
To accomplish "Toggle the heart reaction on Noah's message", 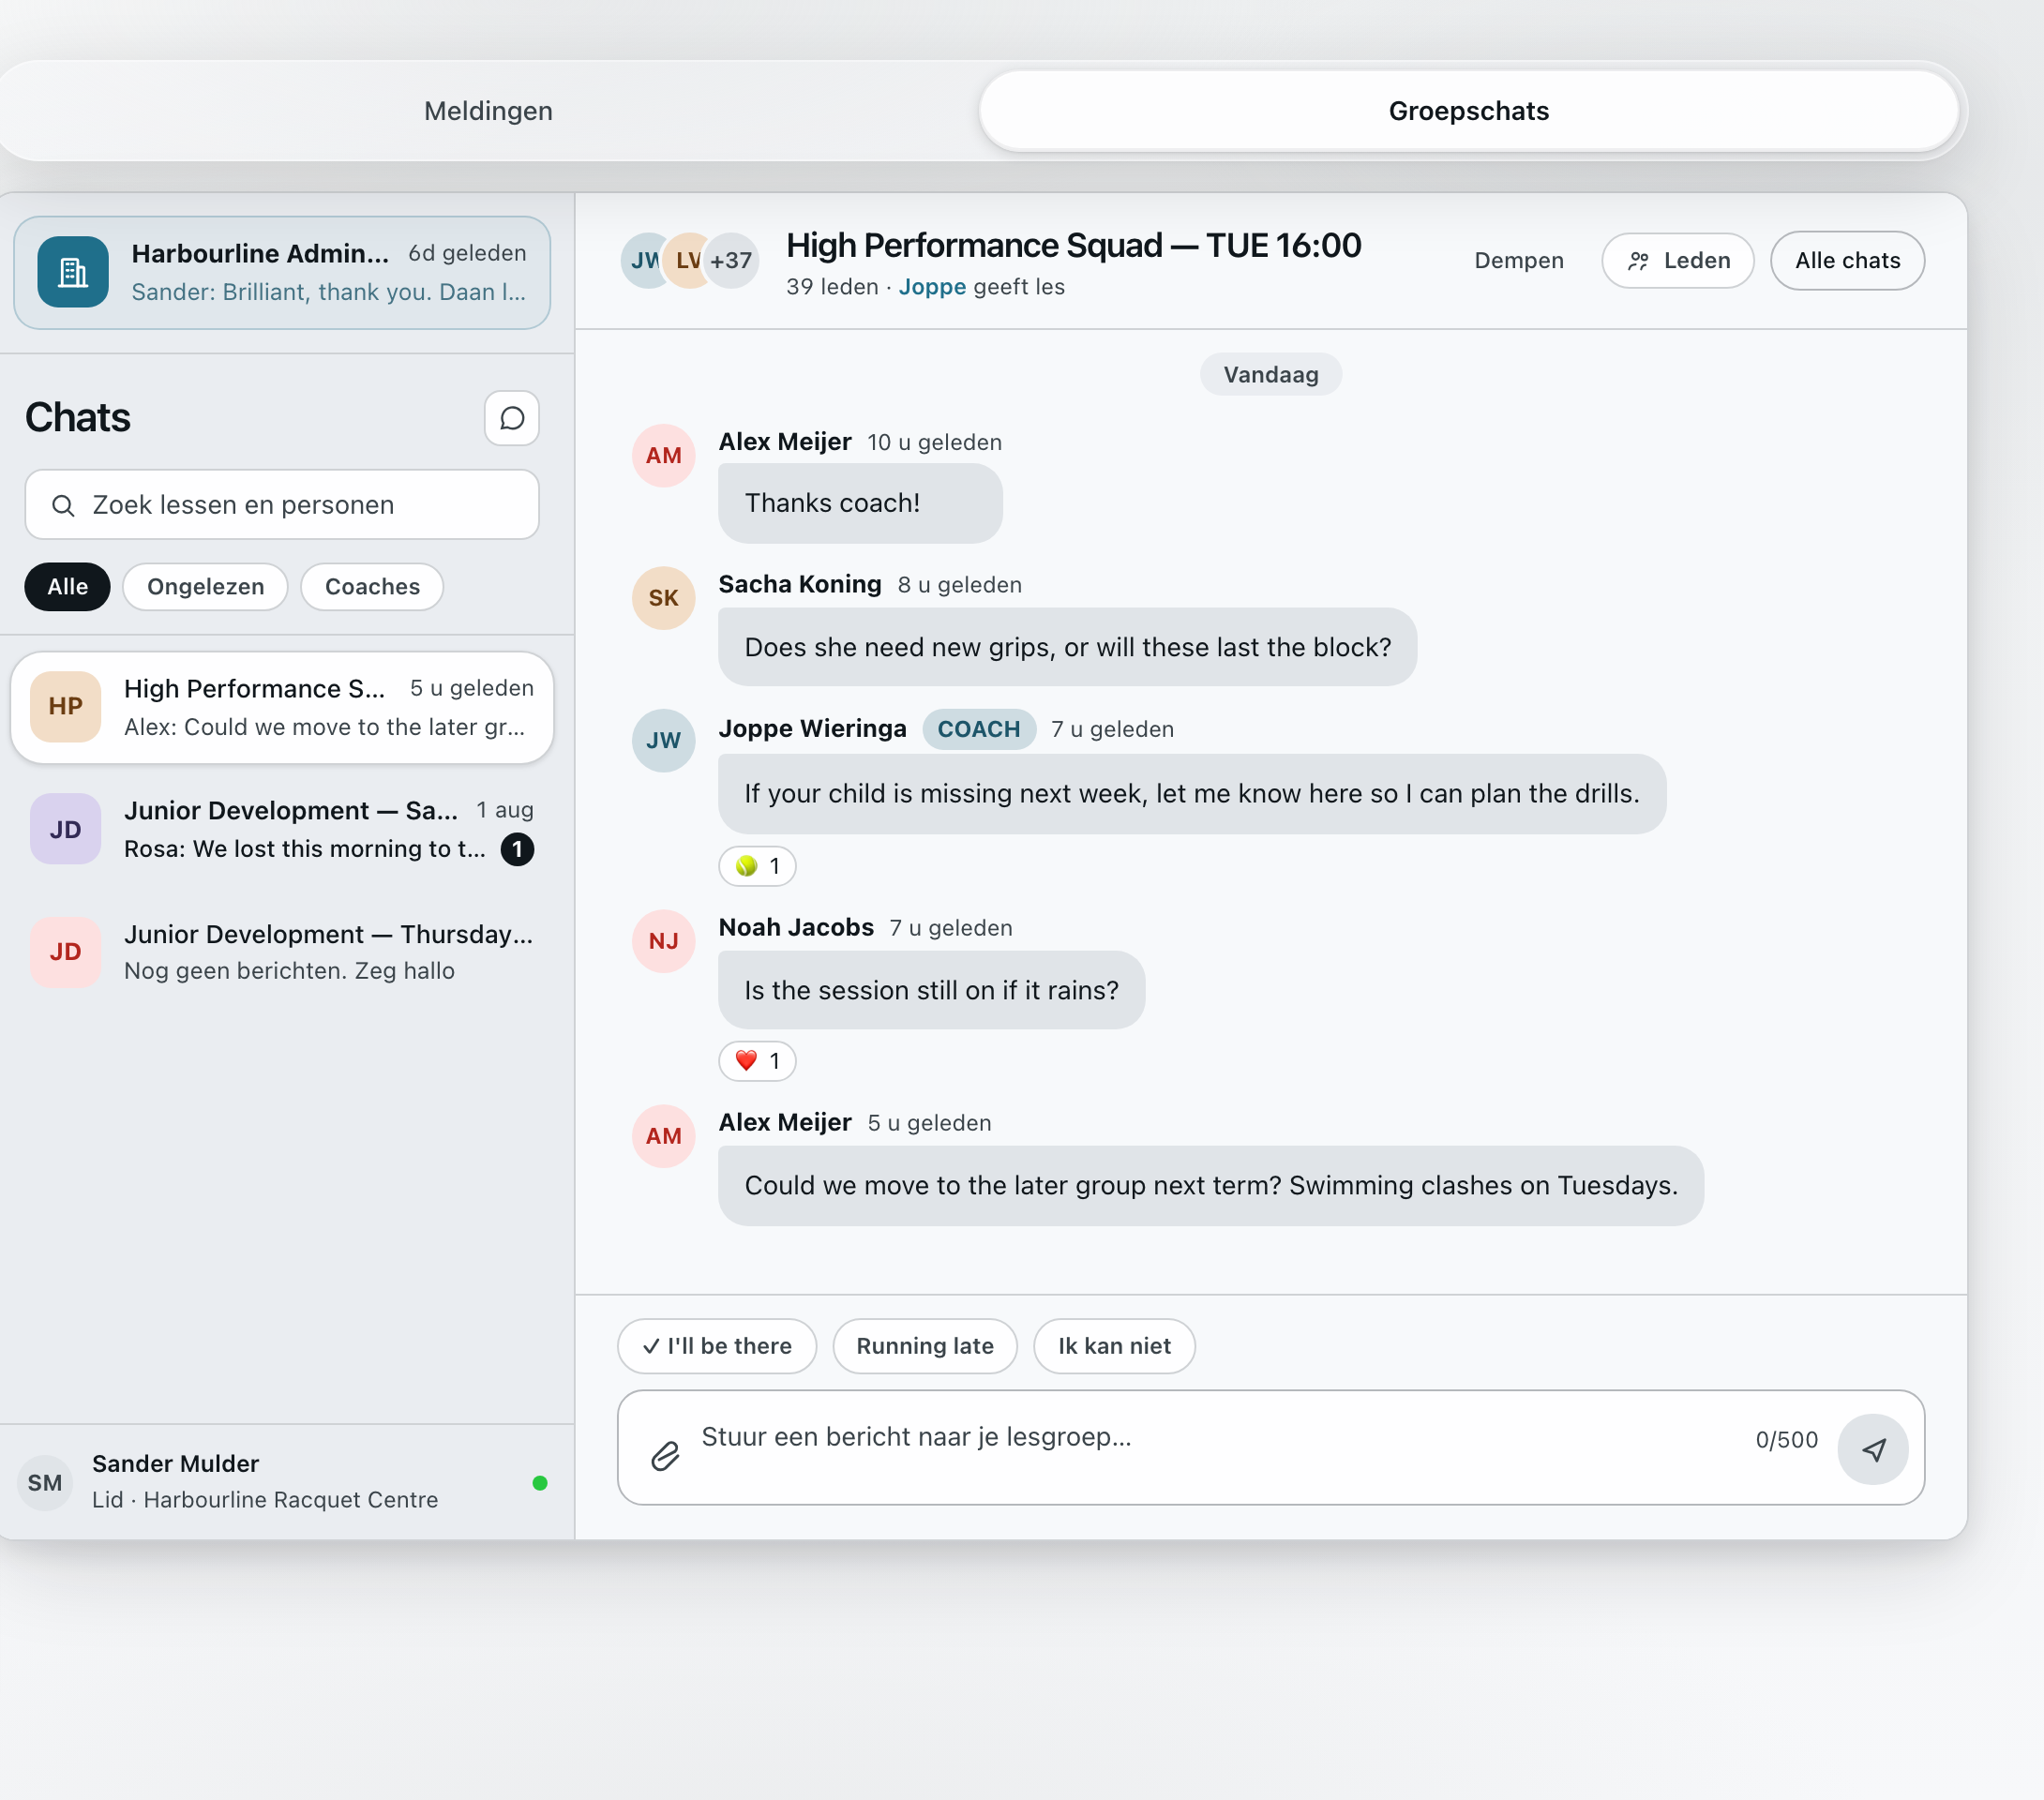I will [x=757, y=1061].
